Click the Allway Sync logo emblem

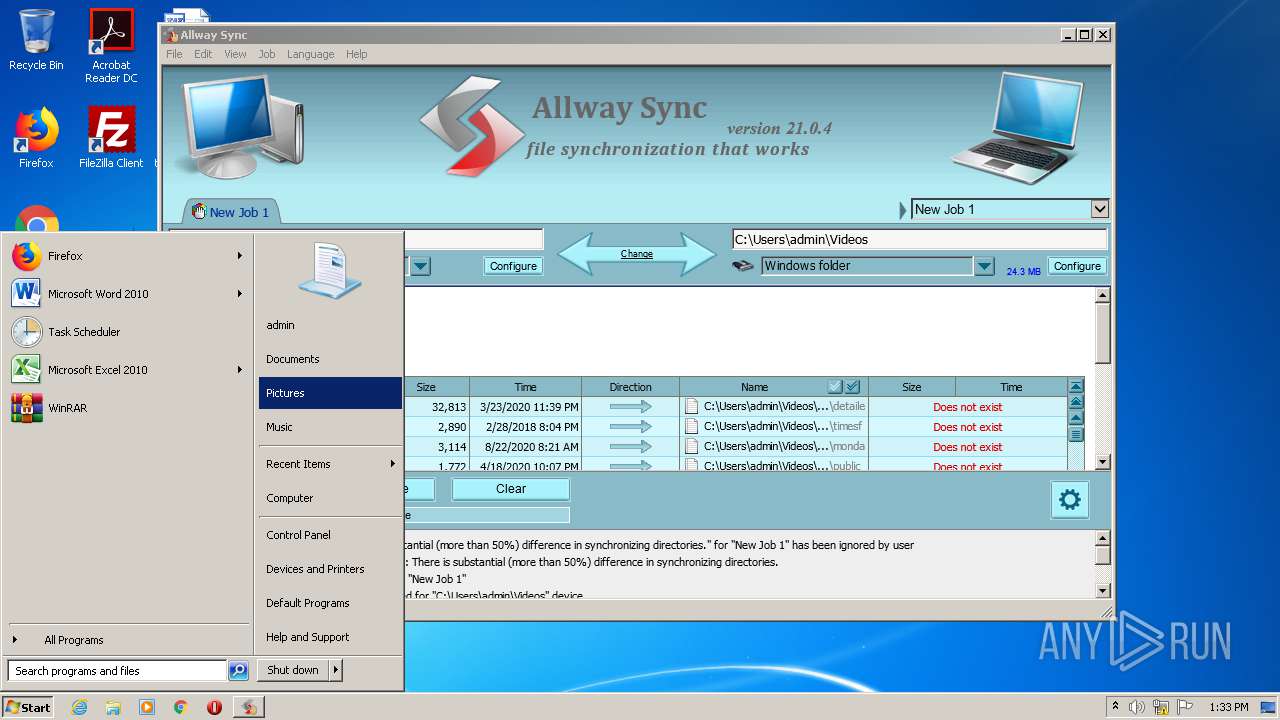pos(471,126)
